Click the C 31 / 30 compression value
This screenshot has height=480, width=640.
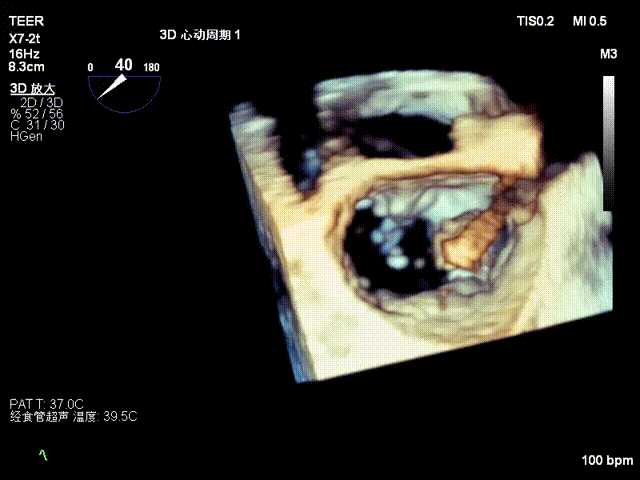37,124
